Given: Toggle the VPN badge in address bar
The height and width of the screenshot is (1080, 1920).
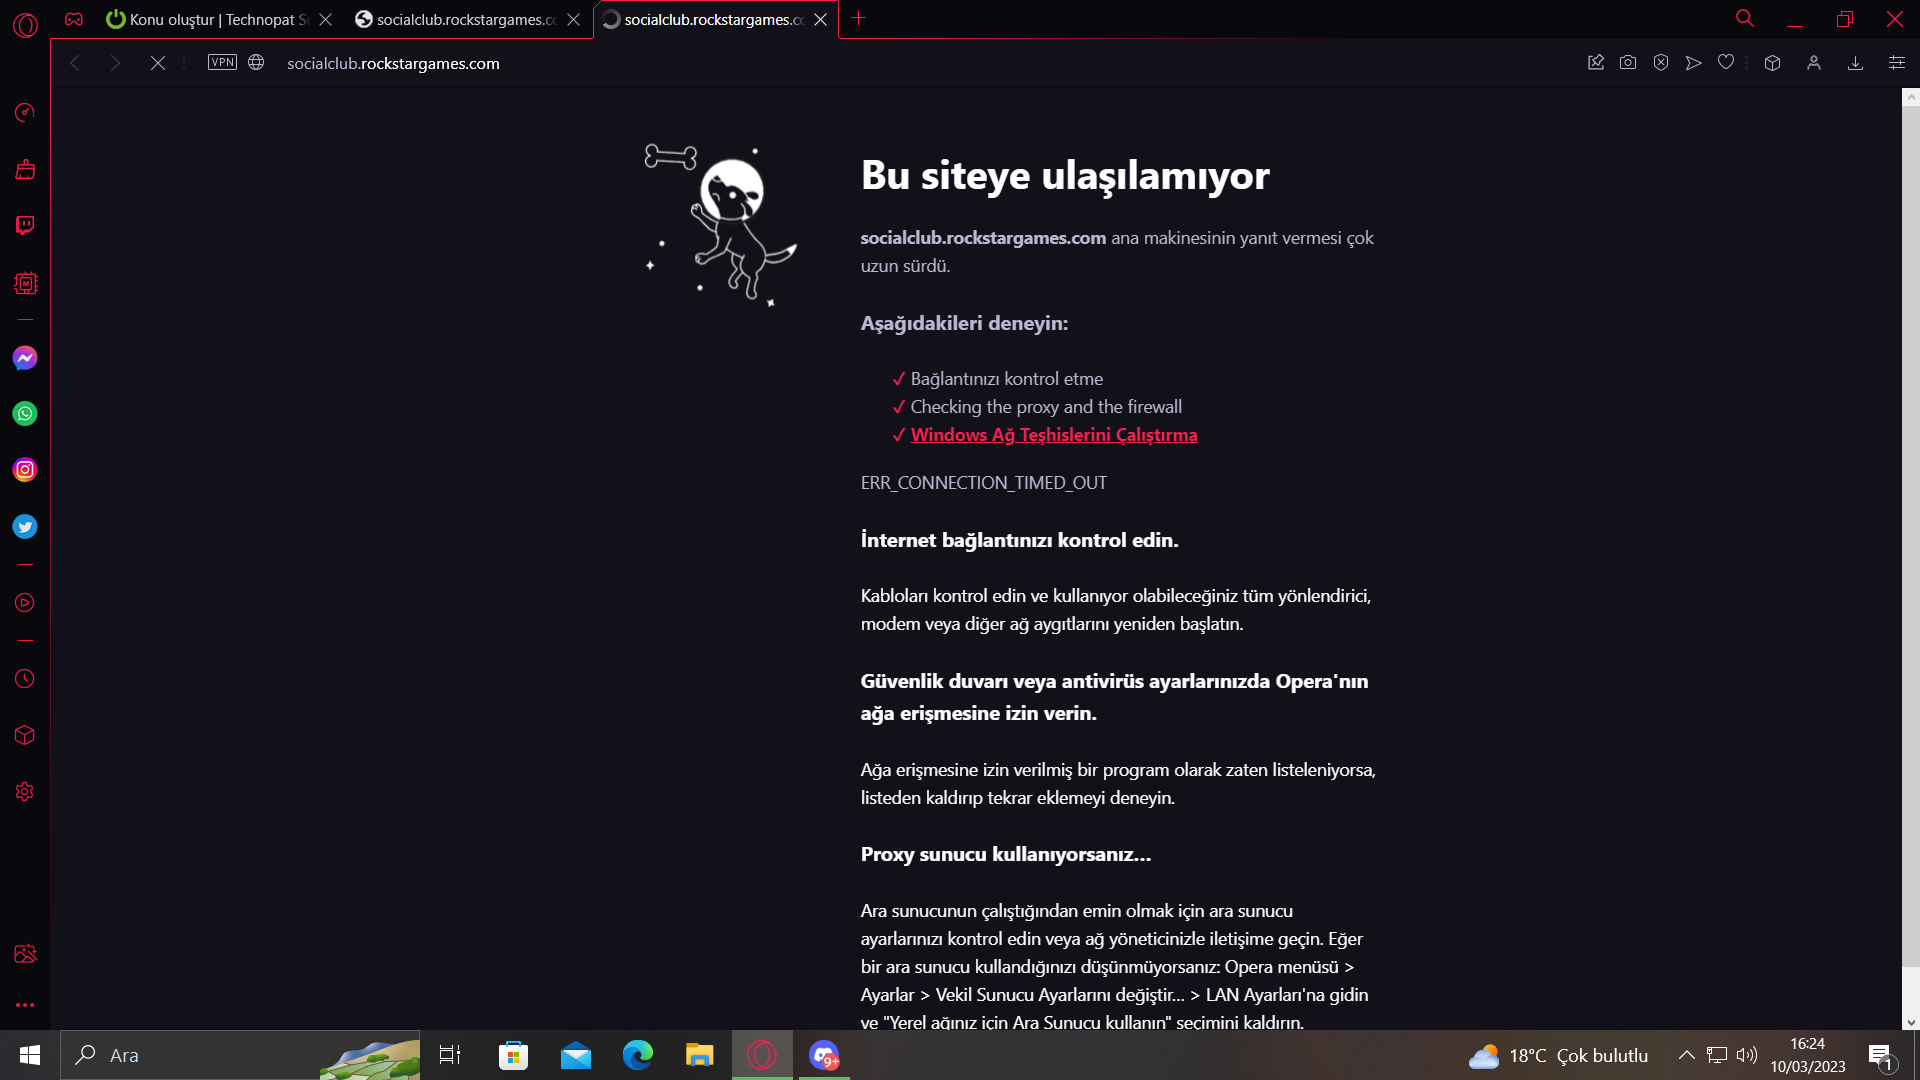Looking at the screenshot, I should 222,63.
